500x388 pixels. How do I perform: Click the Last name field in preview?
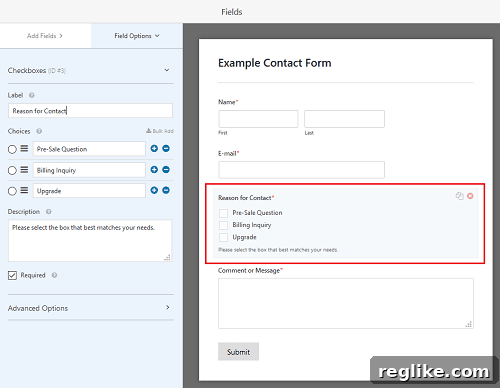point(344,119)
